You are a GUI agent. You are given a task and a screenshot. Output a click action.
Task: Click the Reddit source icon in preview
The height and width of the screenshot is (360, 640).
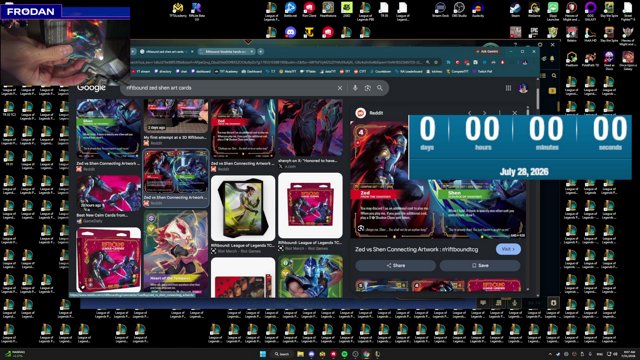coord(360,113)
